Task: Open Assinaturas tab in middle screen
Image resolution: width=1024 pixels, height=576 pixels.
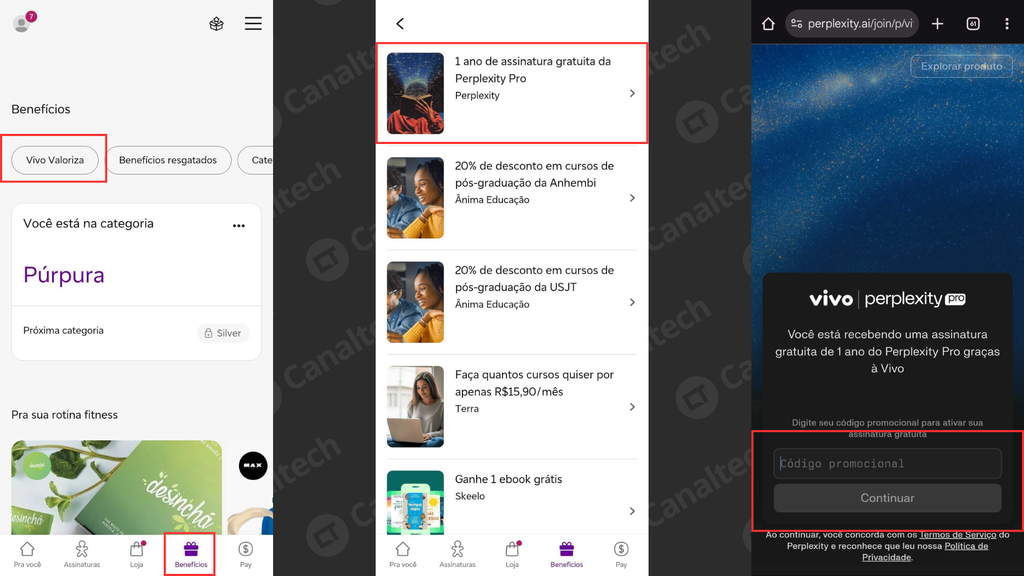Action: pyautogui.click(x=457, y=554)
